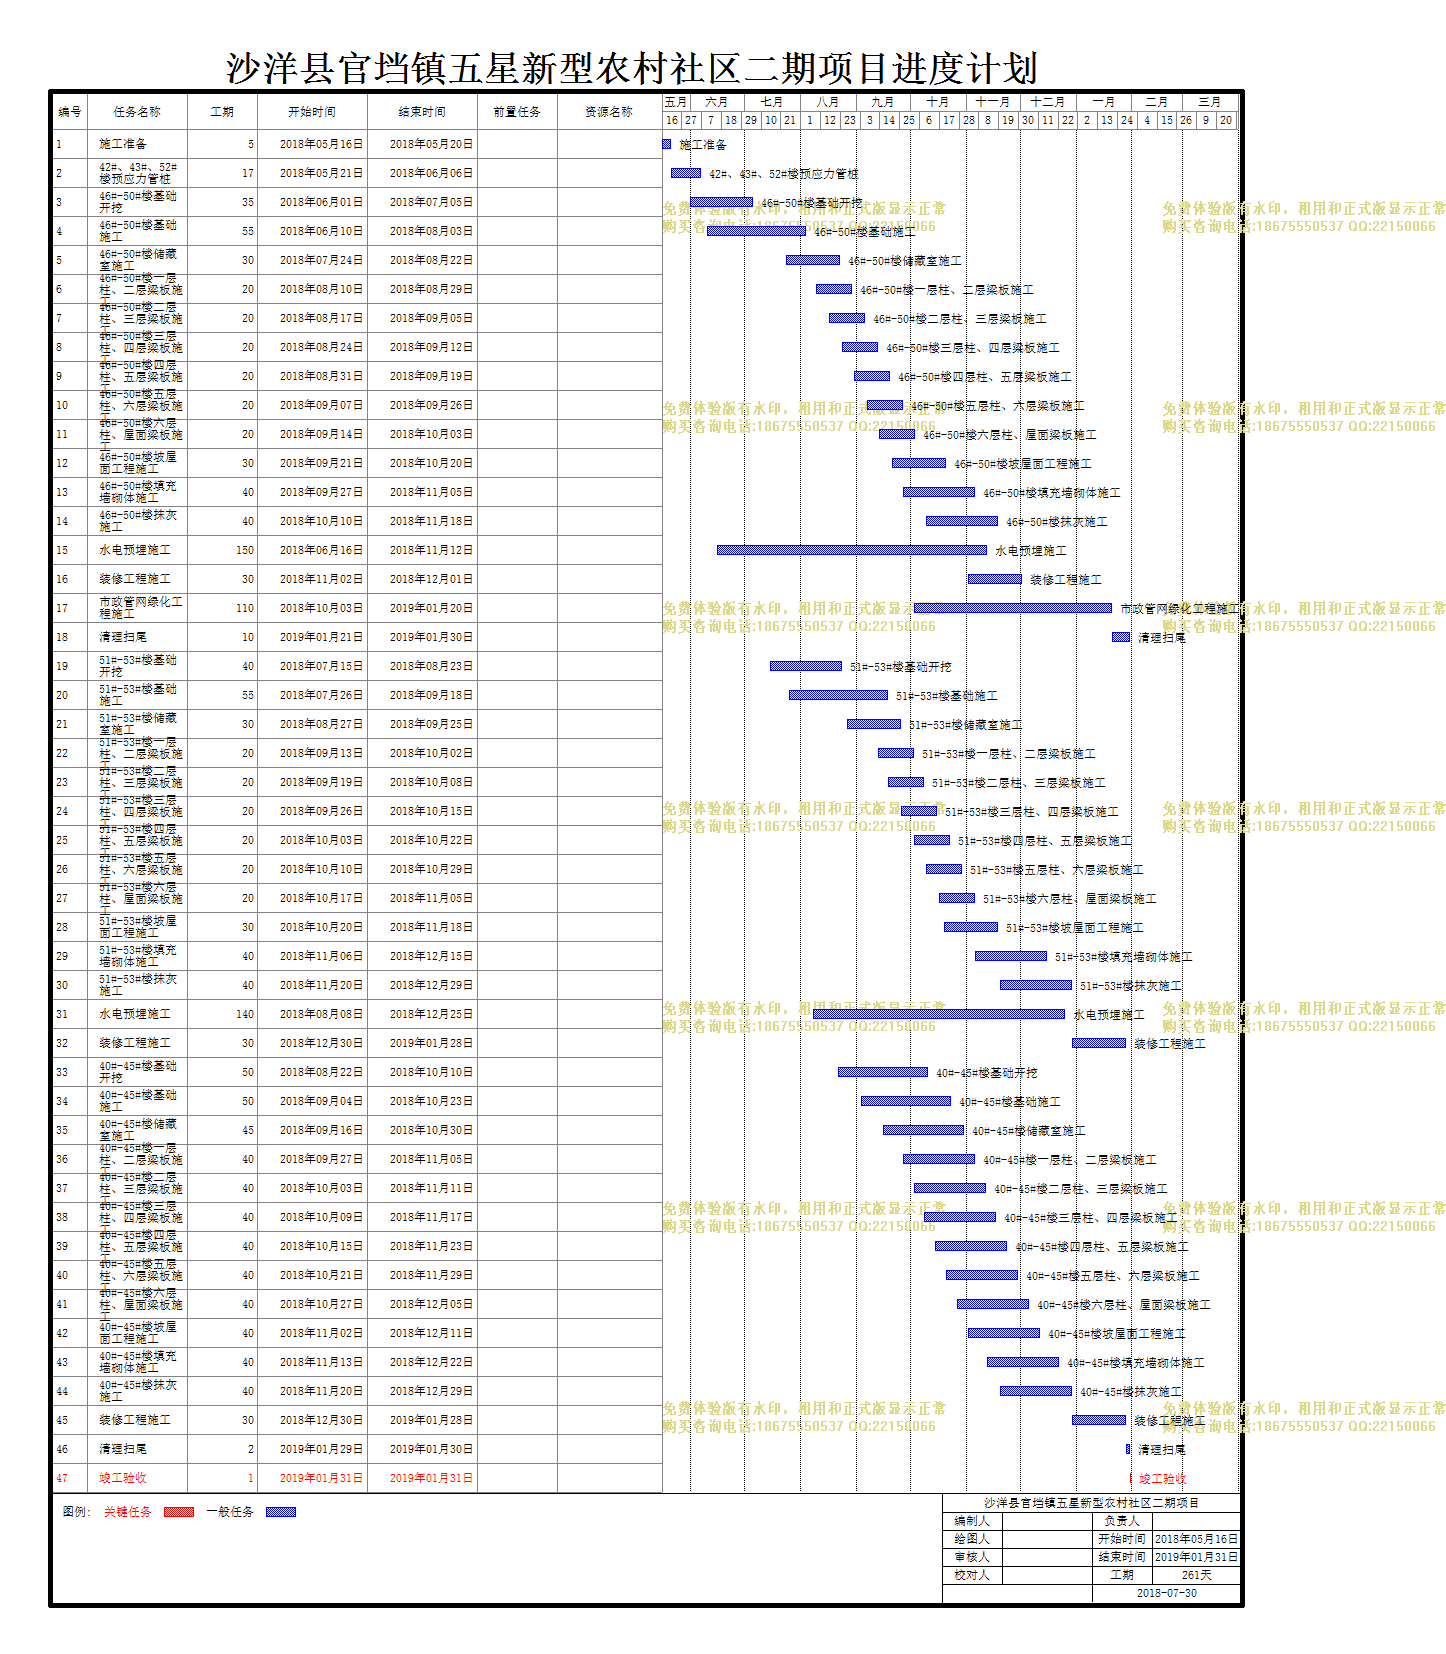Click the 前置任务 column header

(517, 111)
